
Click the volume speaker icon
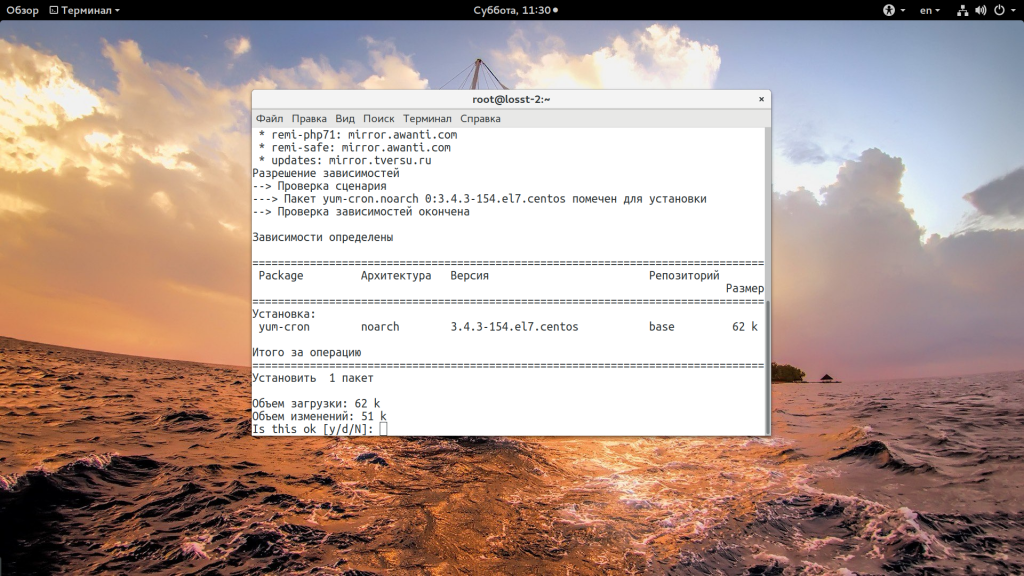click(x=979, y=10)
